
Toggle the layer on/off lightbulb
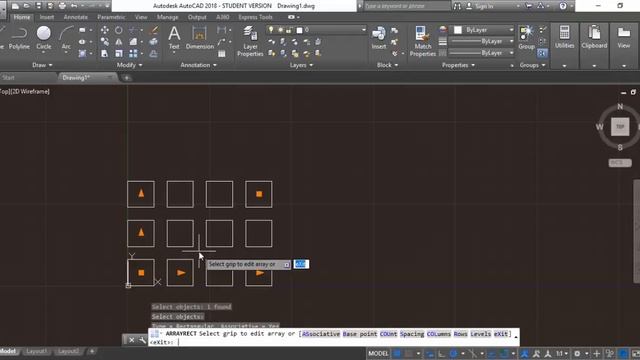coord(271,30)
